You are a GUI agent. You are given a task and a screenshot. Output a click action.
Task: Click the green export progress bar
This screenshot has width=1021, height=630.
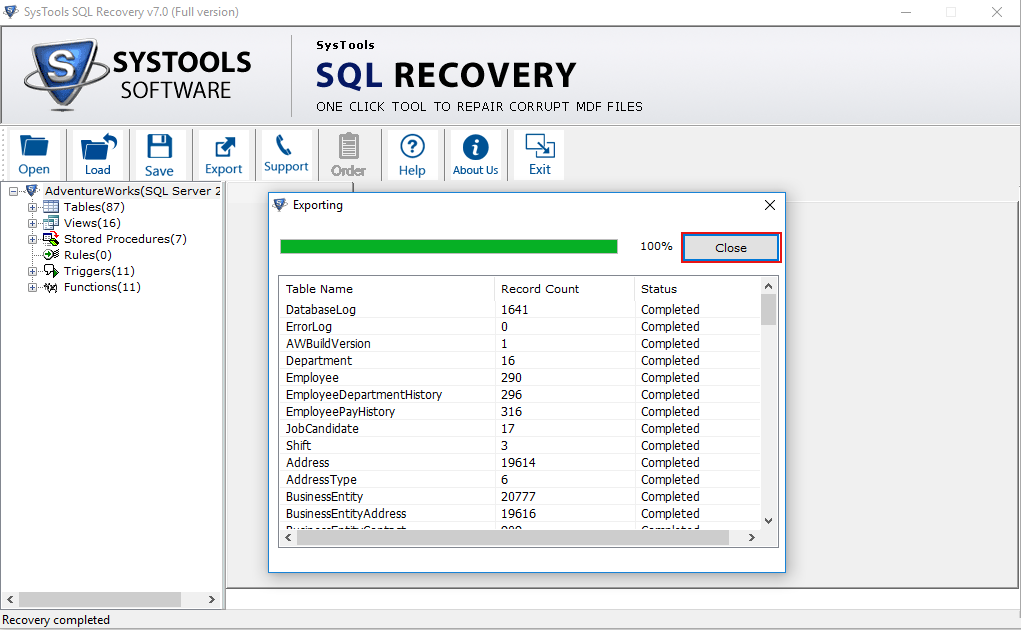(449, 247)
